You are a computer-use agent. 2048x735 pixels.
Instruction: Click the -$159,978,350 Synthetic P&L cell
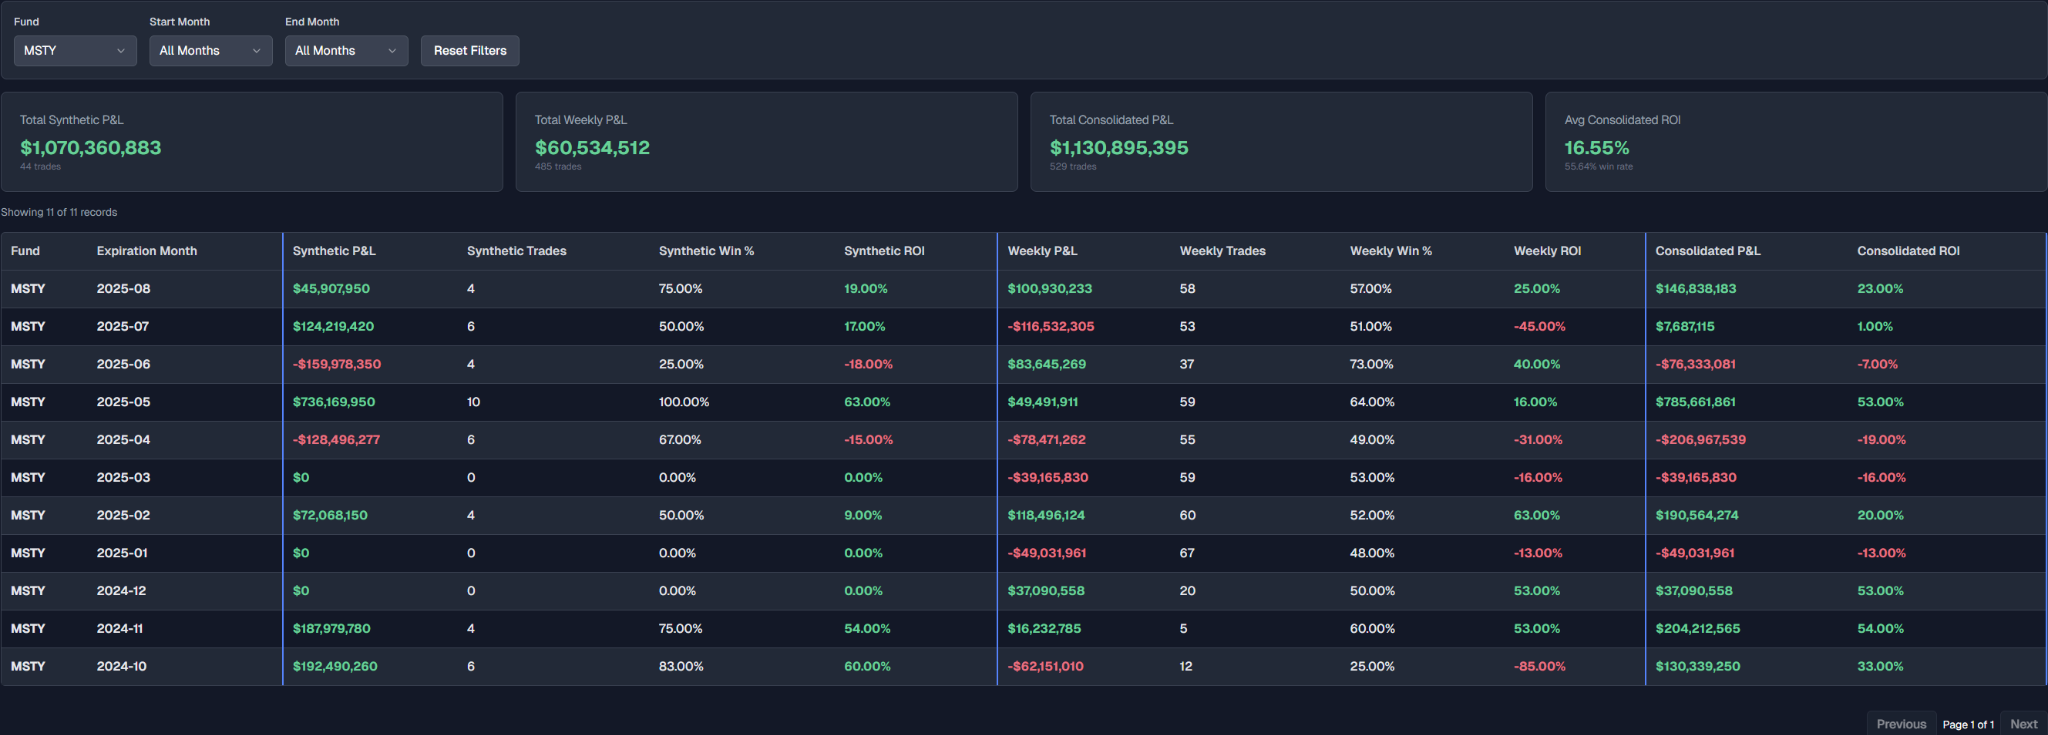tap(336, 364)
